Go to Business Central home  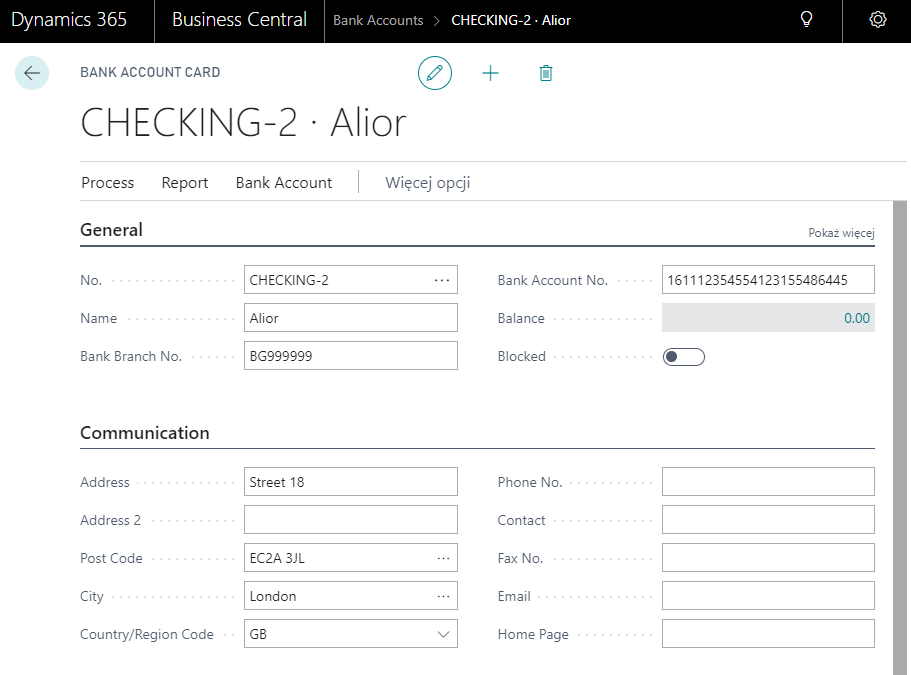[239, 20]
